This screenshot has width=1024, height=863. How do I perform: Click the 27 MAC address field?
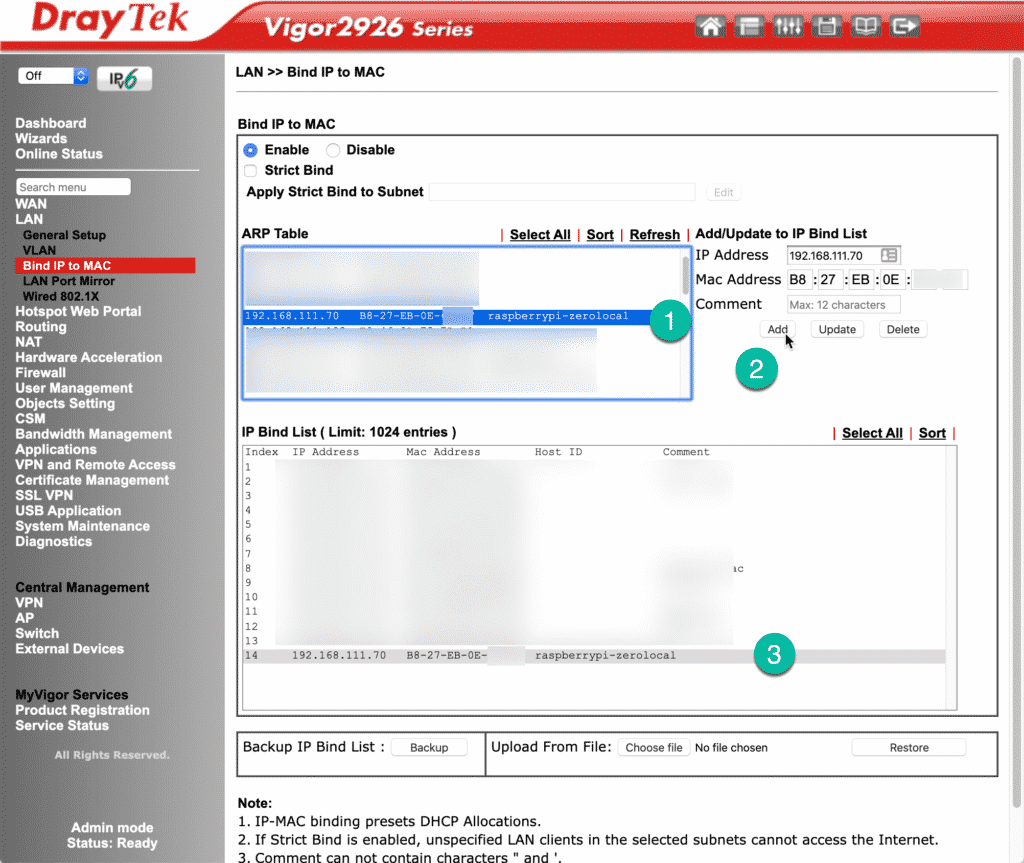click(830, 280)
